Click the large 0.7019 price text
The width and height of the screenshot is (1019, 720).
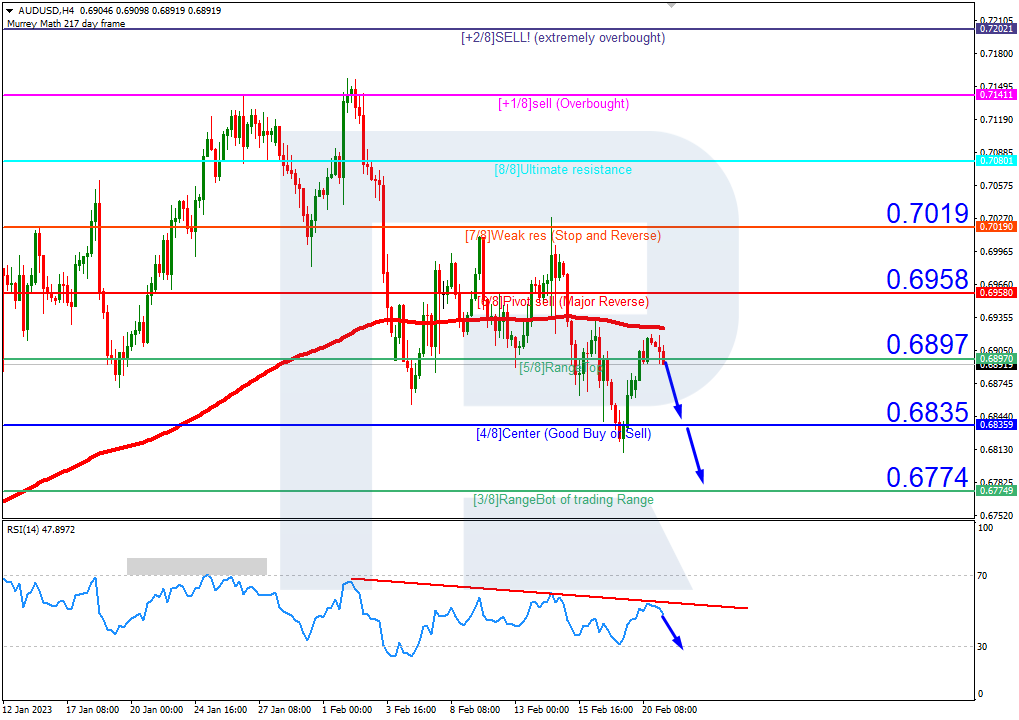pos(927,213)
